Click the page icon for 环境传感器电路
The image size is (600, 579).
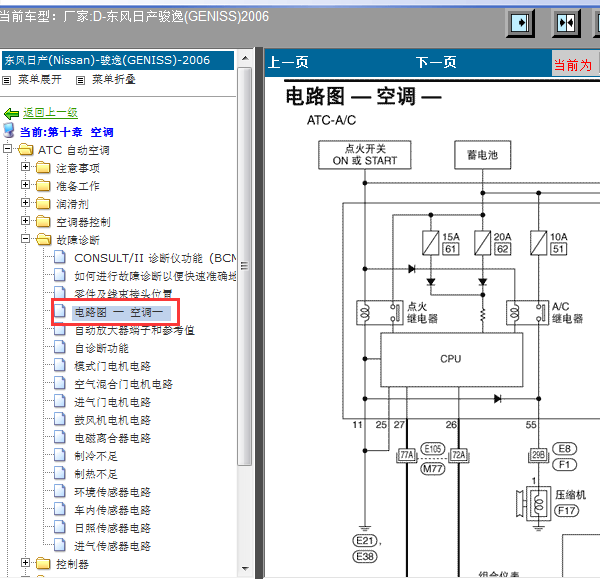(x=60, y=491)
